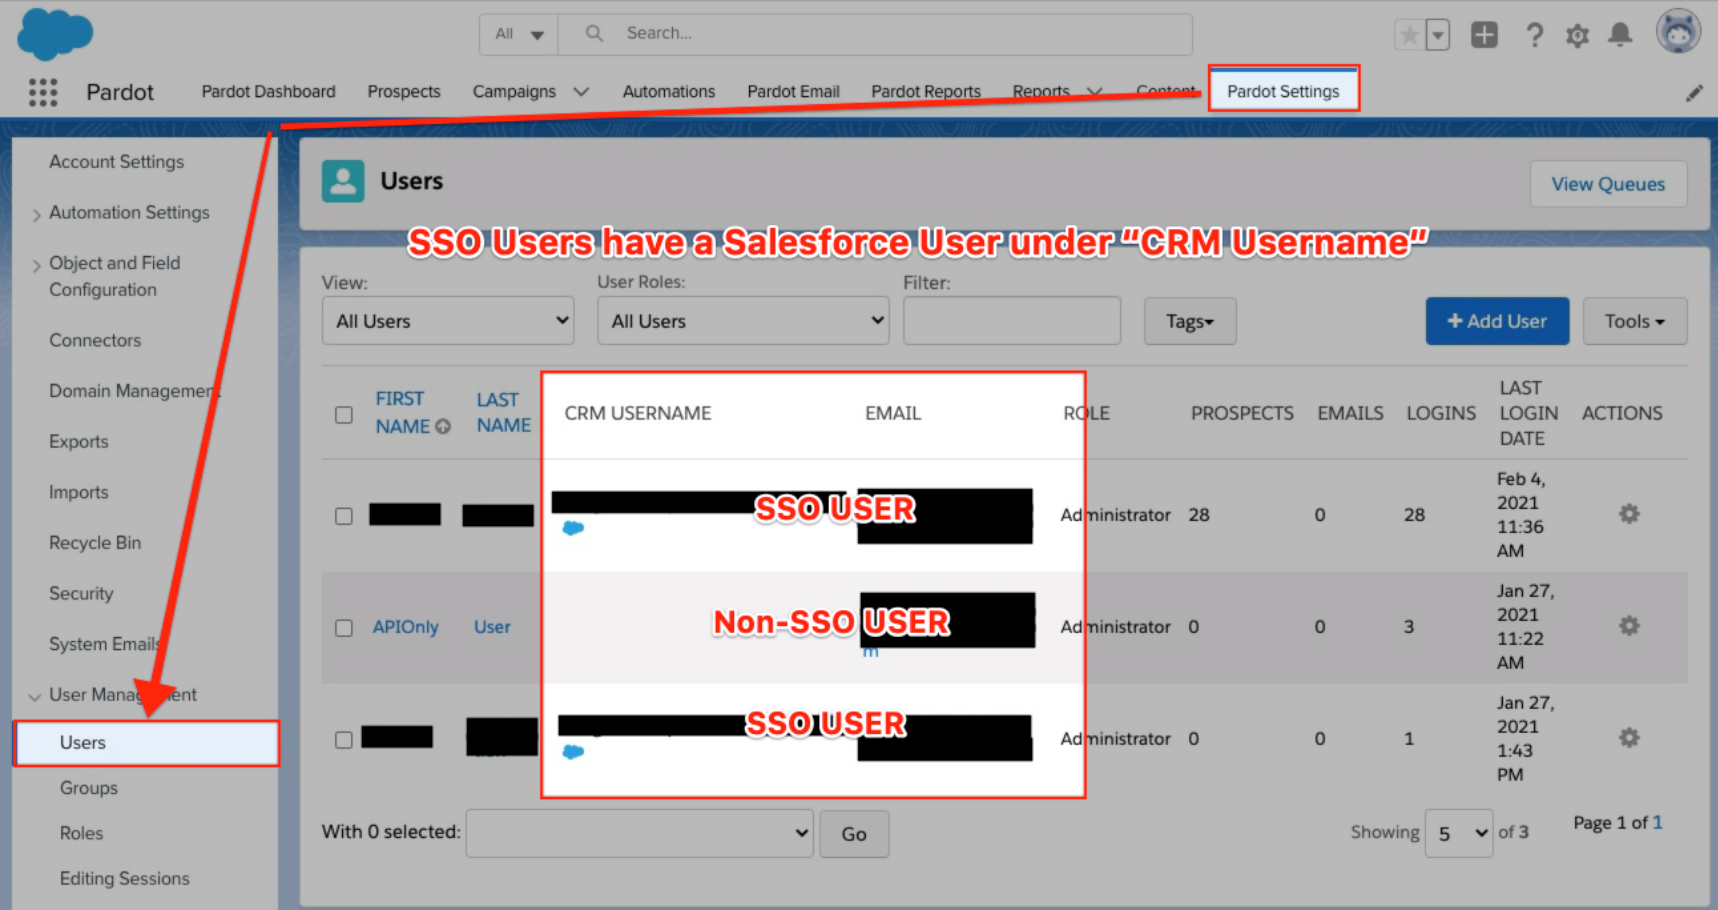Change the Showing rows count dropdown

1459,833
